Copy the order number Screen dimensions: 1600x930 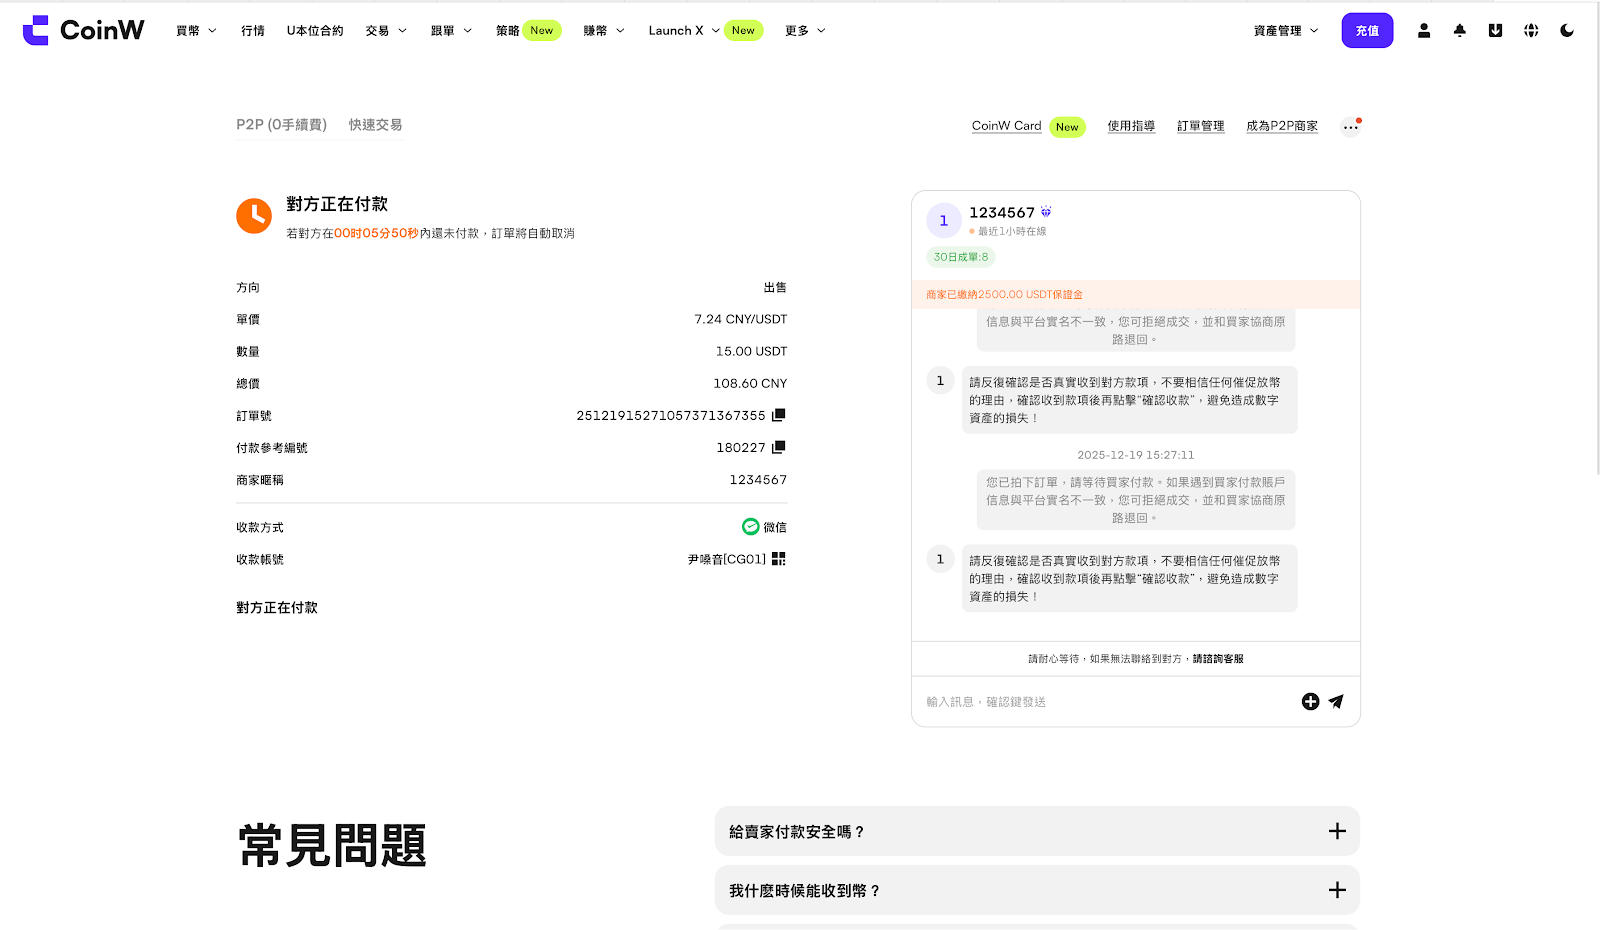click(779, 415)
